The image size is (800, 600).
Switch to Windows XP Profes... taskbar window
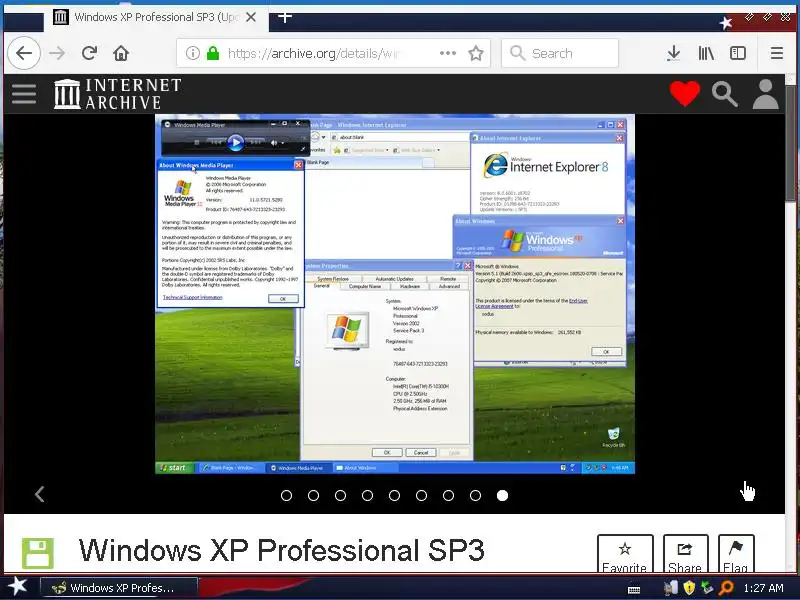point(118,588)
